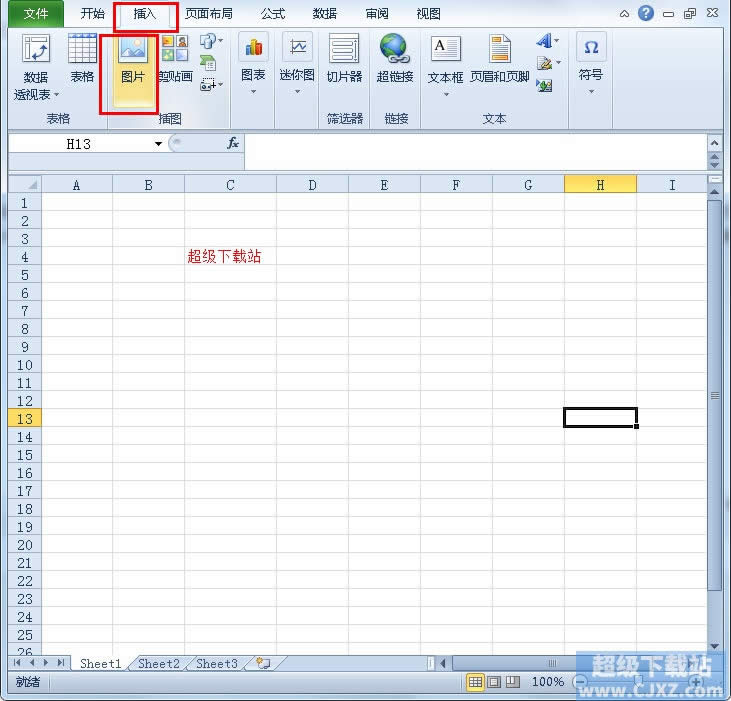The width and height of the screenshot is (731, 701).
Task: Open the shapes gallery icon
Action: 208,41
